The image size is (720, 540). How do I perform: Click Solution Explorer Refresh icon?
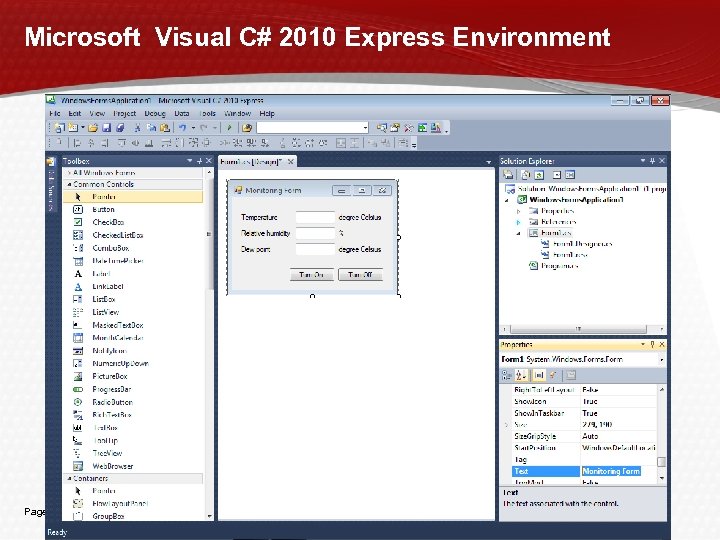540,174
